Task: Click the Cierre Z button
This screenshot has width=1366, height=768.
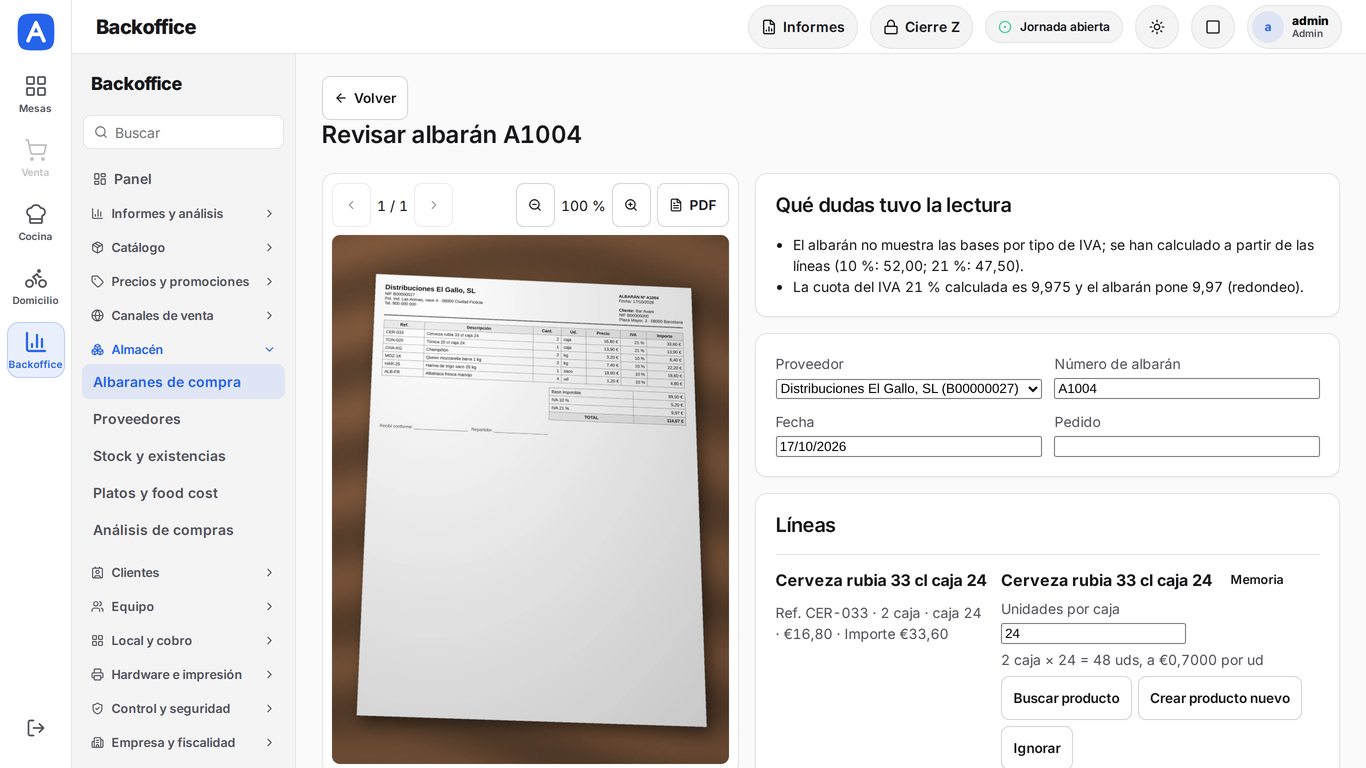Action: [921, 27]
